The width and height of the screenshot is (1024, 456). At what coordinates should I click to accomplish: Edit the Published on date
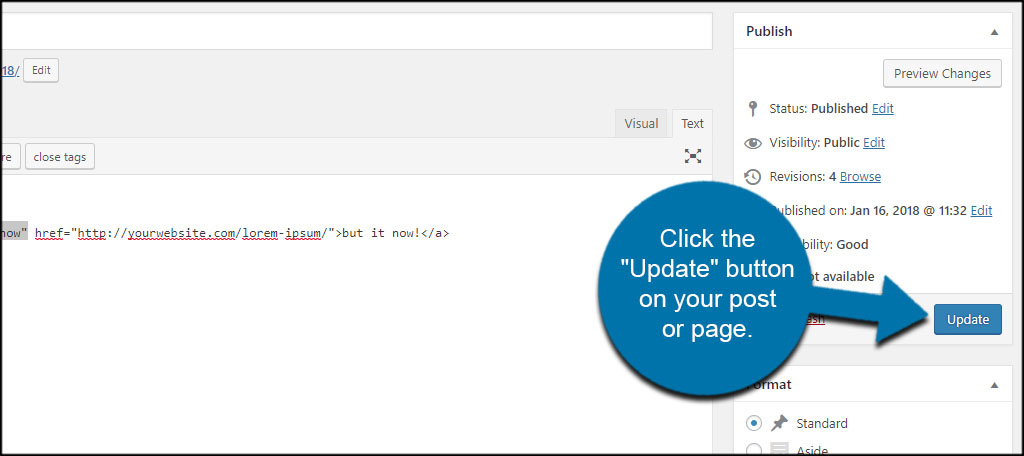981,210
